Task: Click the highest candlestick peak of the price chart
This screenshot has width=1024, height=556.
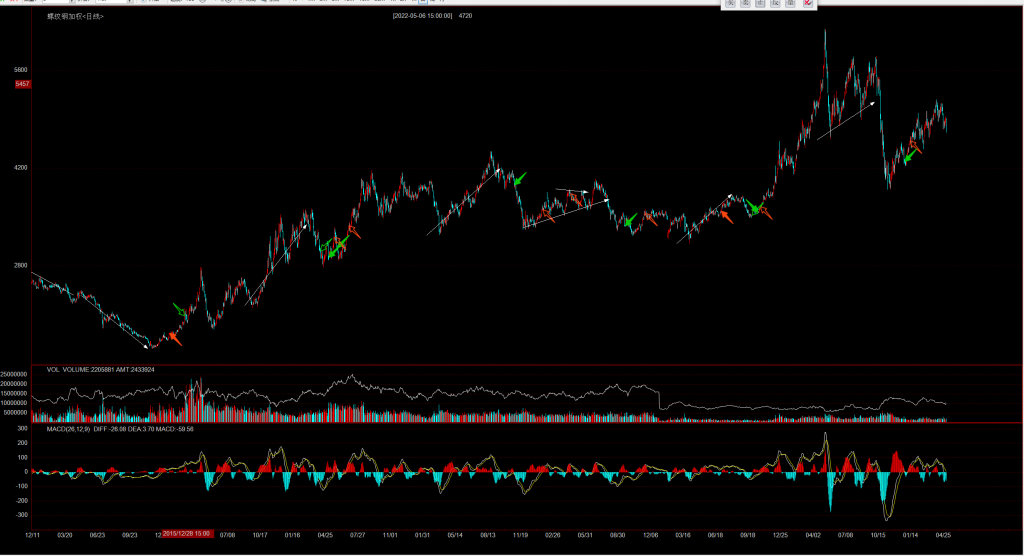Action: point(825,34)
